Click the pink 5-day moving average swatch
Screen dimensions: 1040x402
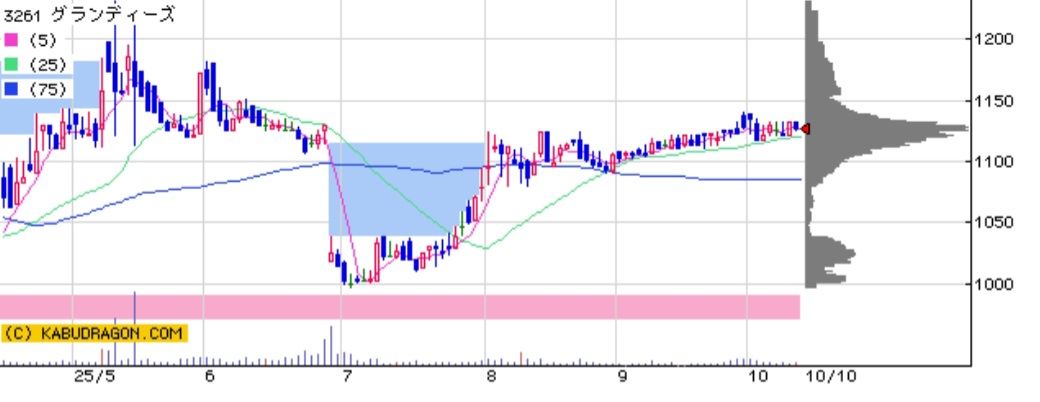point(12,40)
